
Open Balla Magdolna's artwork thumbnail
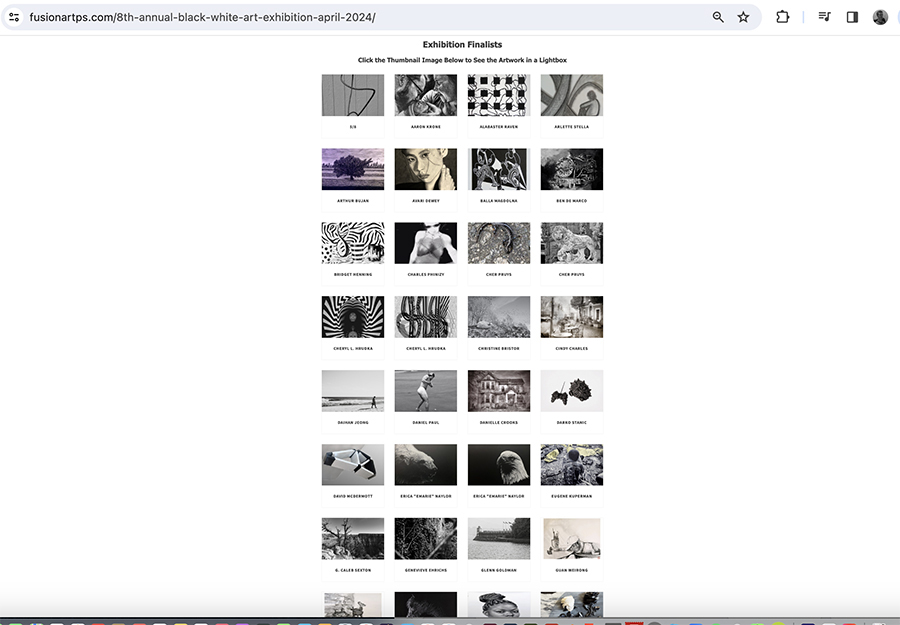[499, 169]
